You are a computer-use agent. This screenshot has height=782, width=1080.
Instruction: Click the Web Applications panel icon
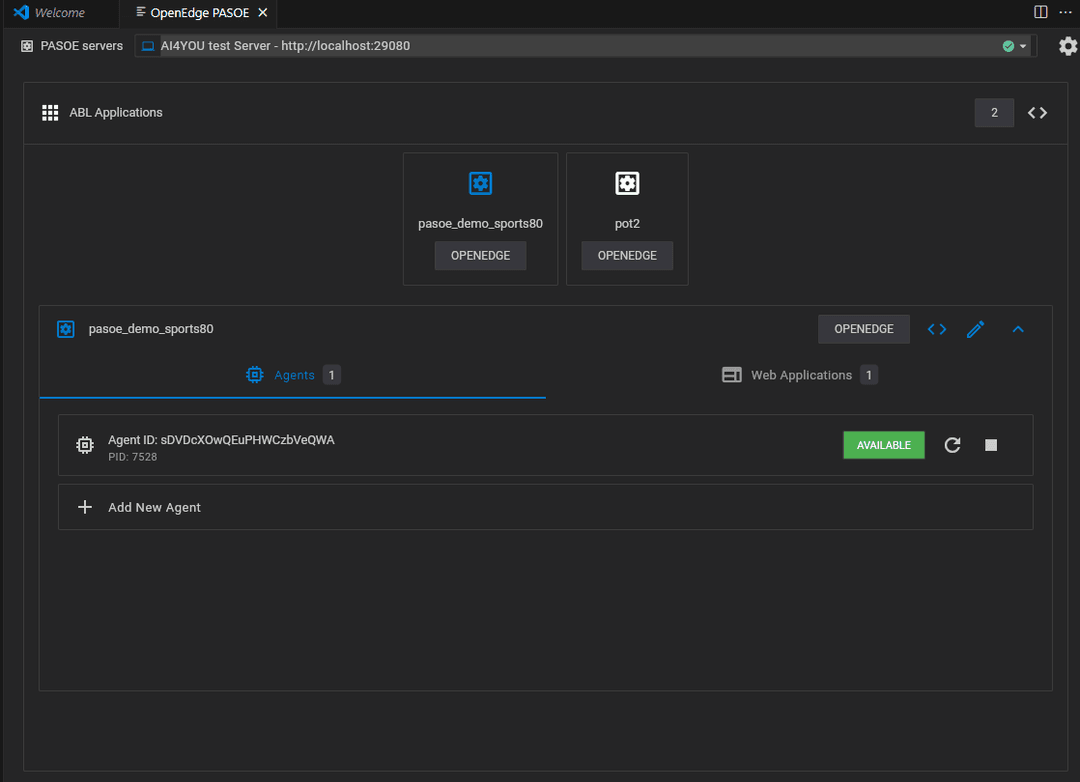point(731,375)
